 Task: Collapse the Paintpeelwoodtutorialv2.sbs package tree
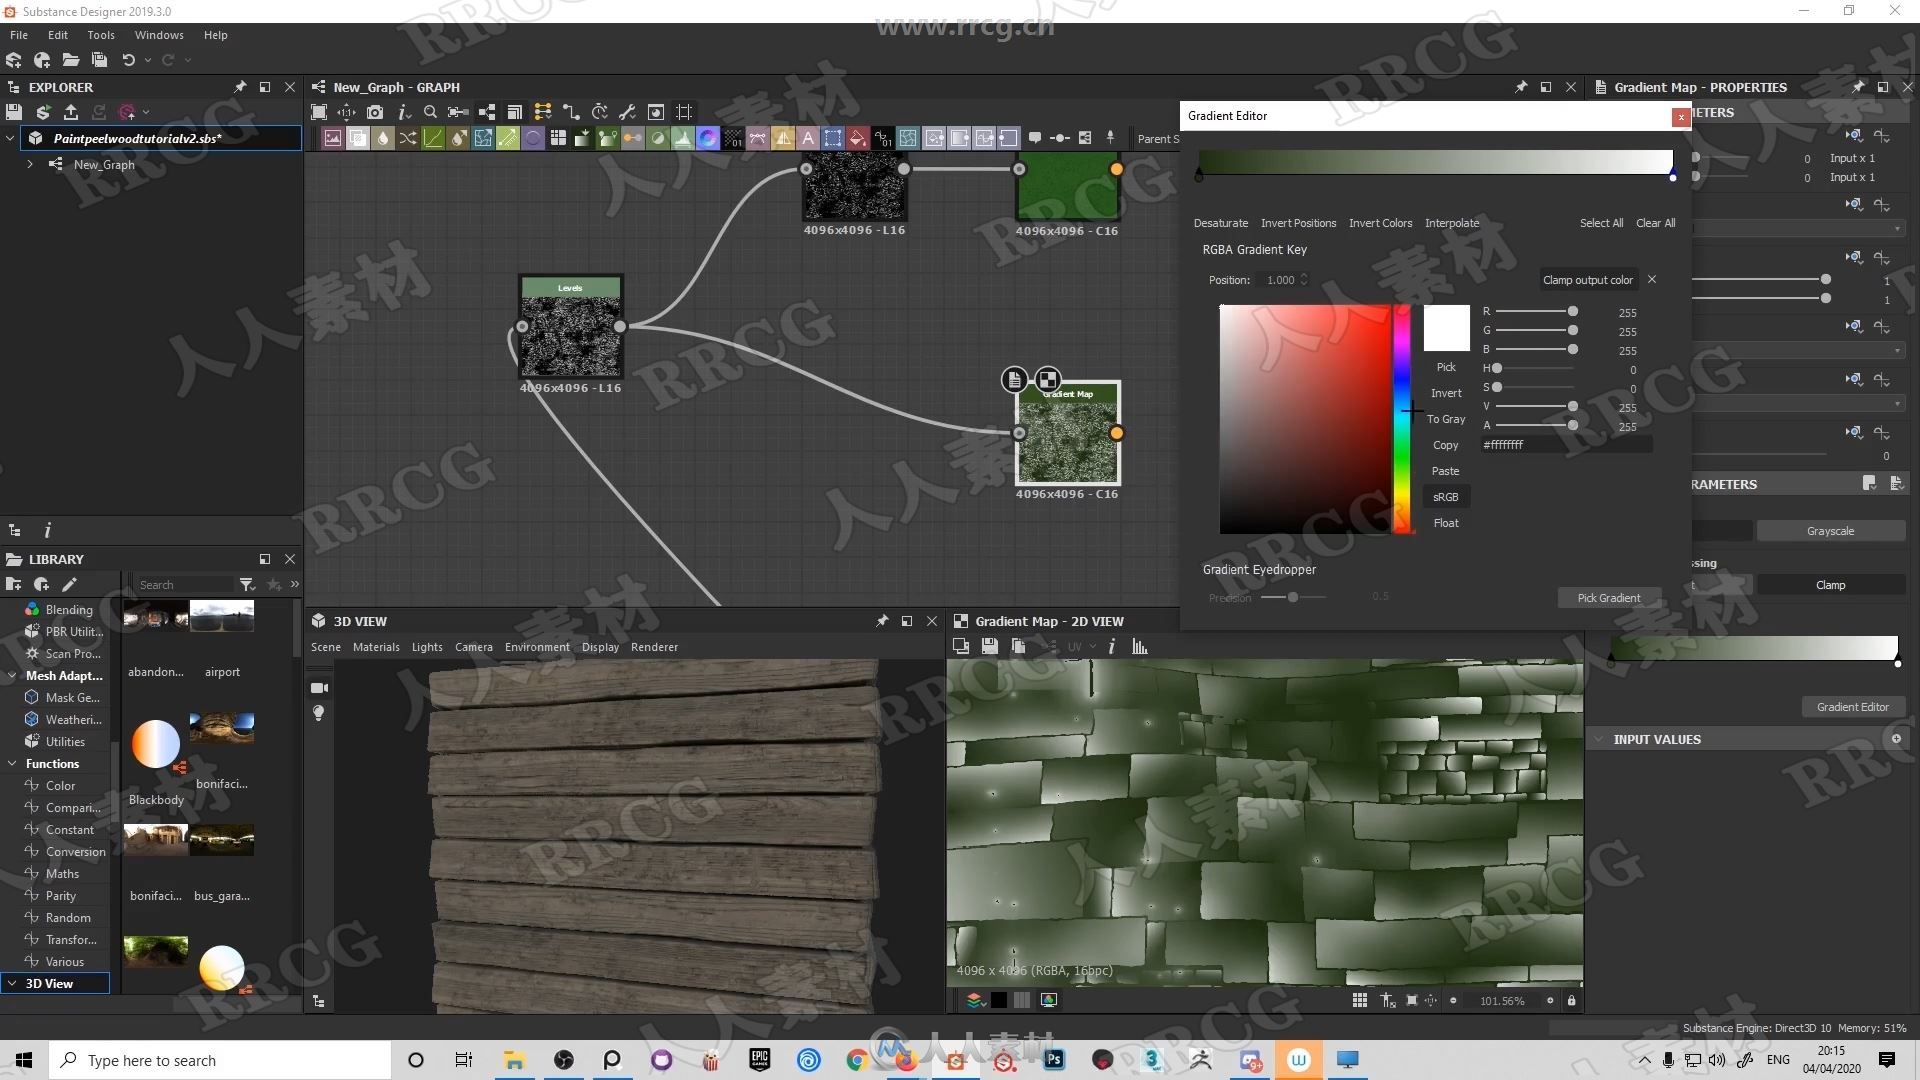[x=10, y=138]
